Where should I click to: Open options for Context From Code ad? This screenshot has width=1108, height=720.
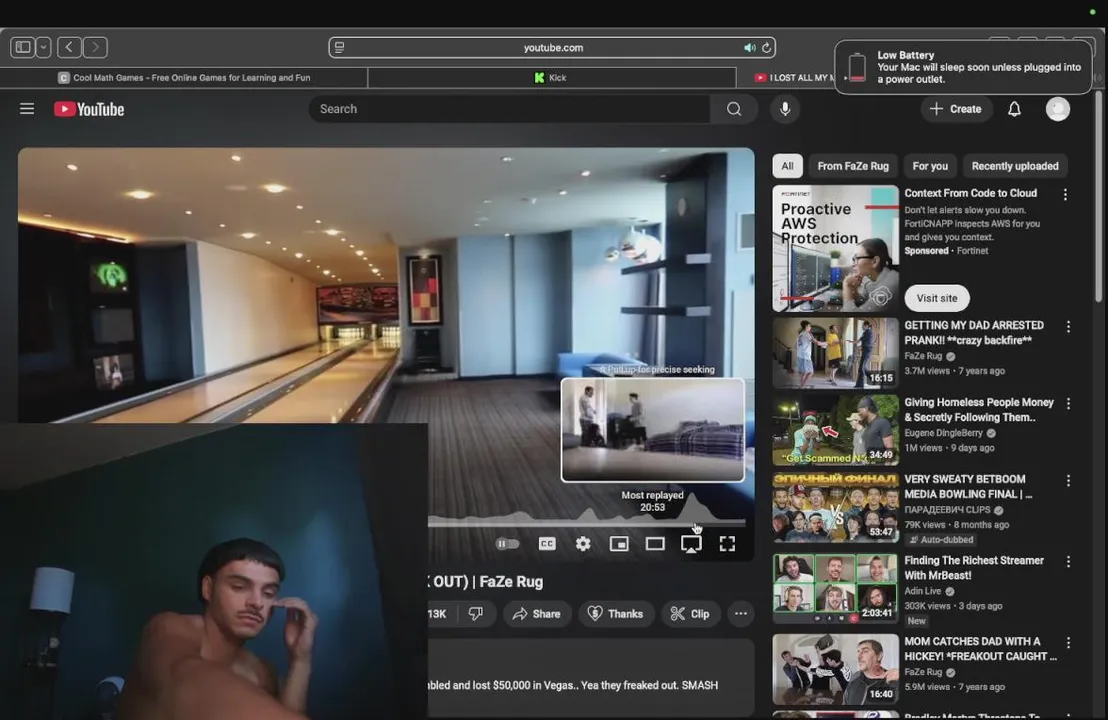coord(1065,194)
